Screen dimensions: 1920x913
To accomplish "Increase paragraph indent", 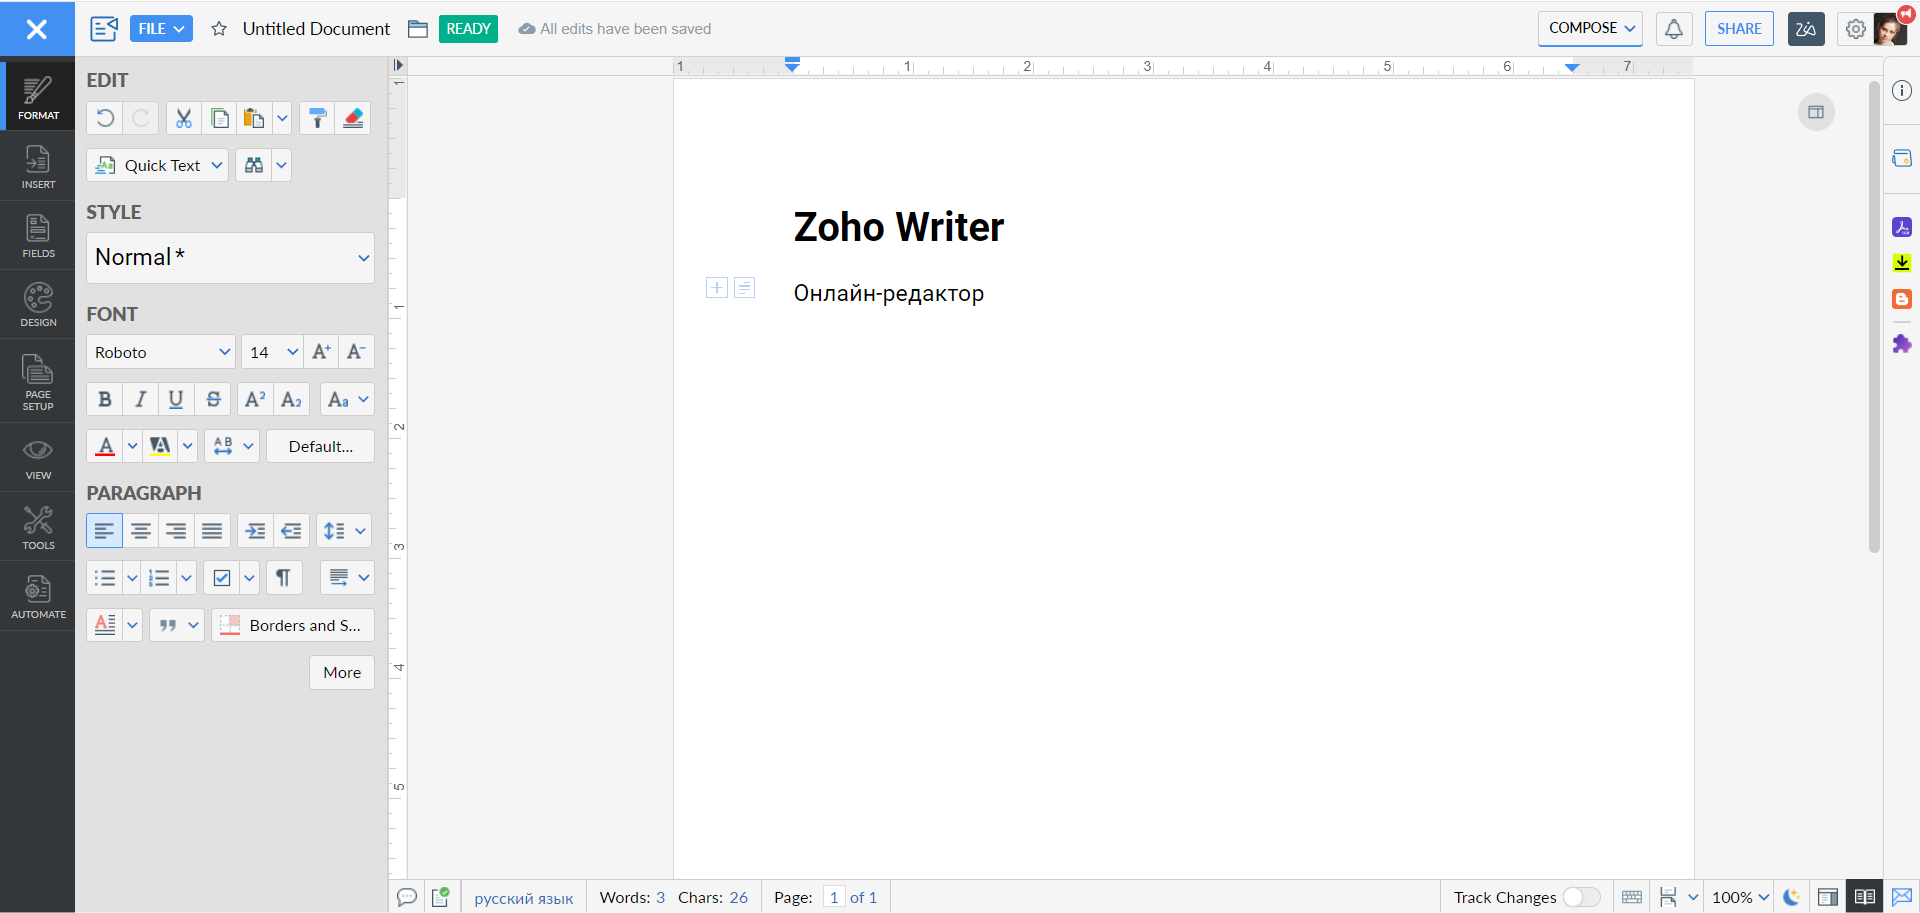I will [255, 531].
